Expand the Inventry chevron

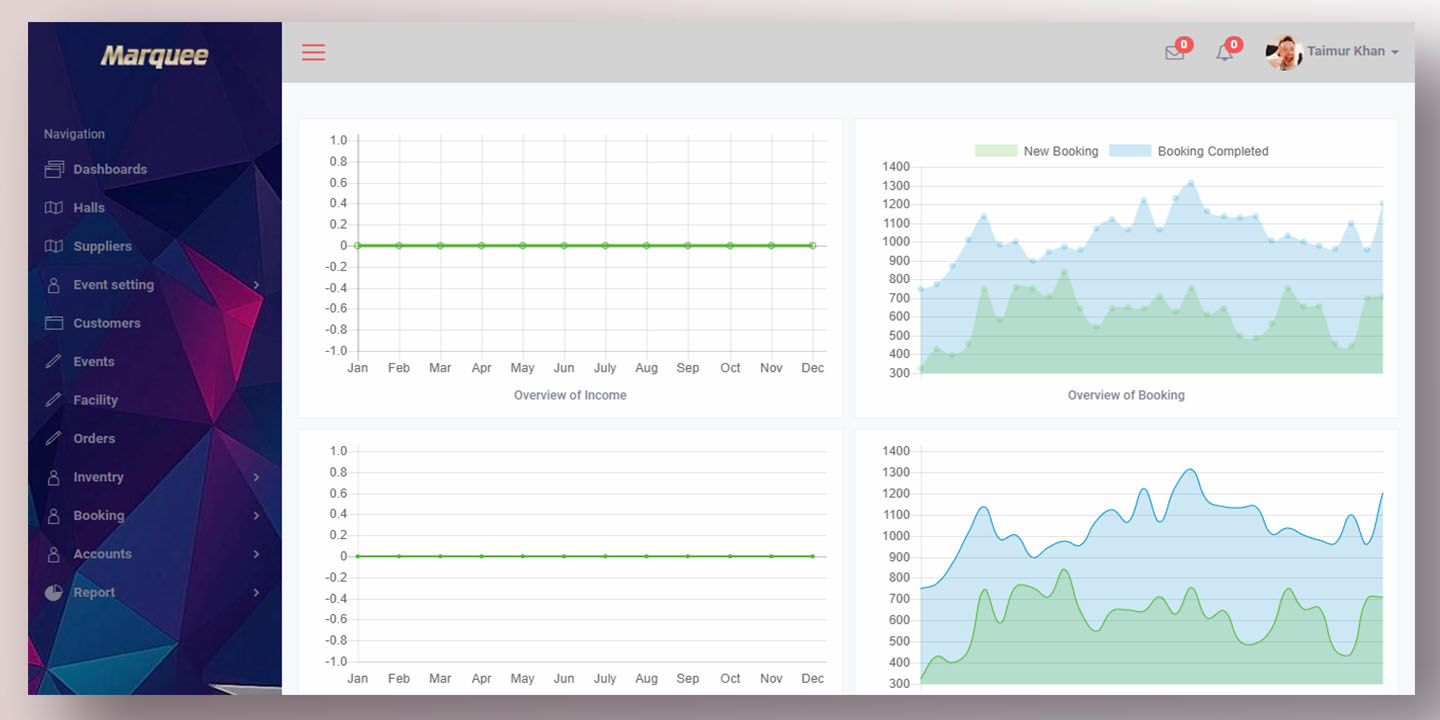(x=256, y=477)
